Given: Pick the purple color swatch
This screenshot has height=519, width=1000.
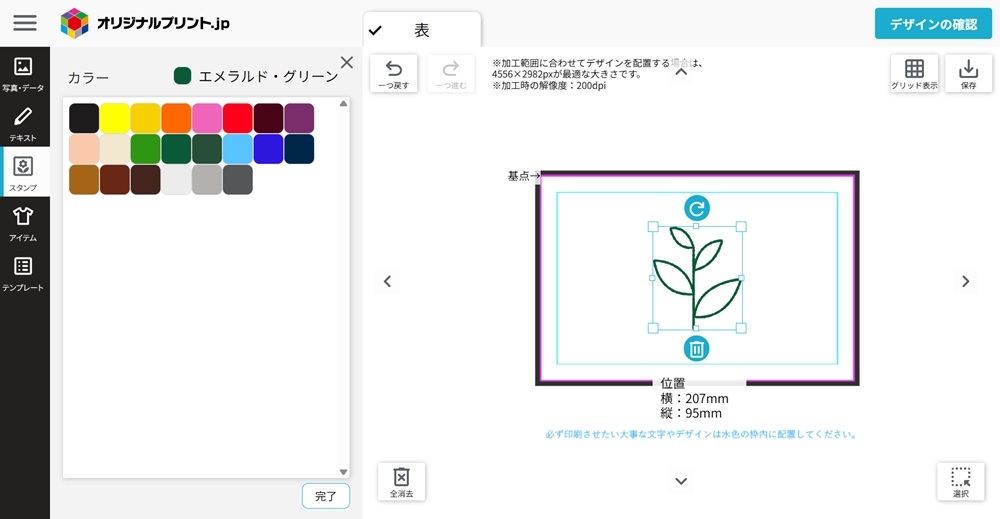Looking at the screenshot, I should point(299,118).
